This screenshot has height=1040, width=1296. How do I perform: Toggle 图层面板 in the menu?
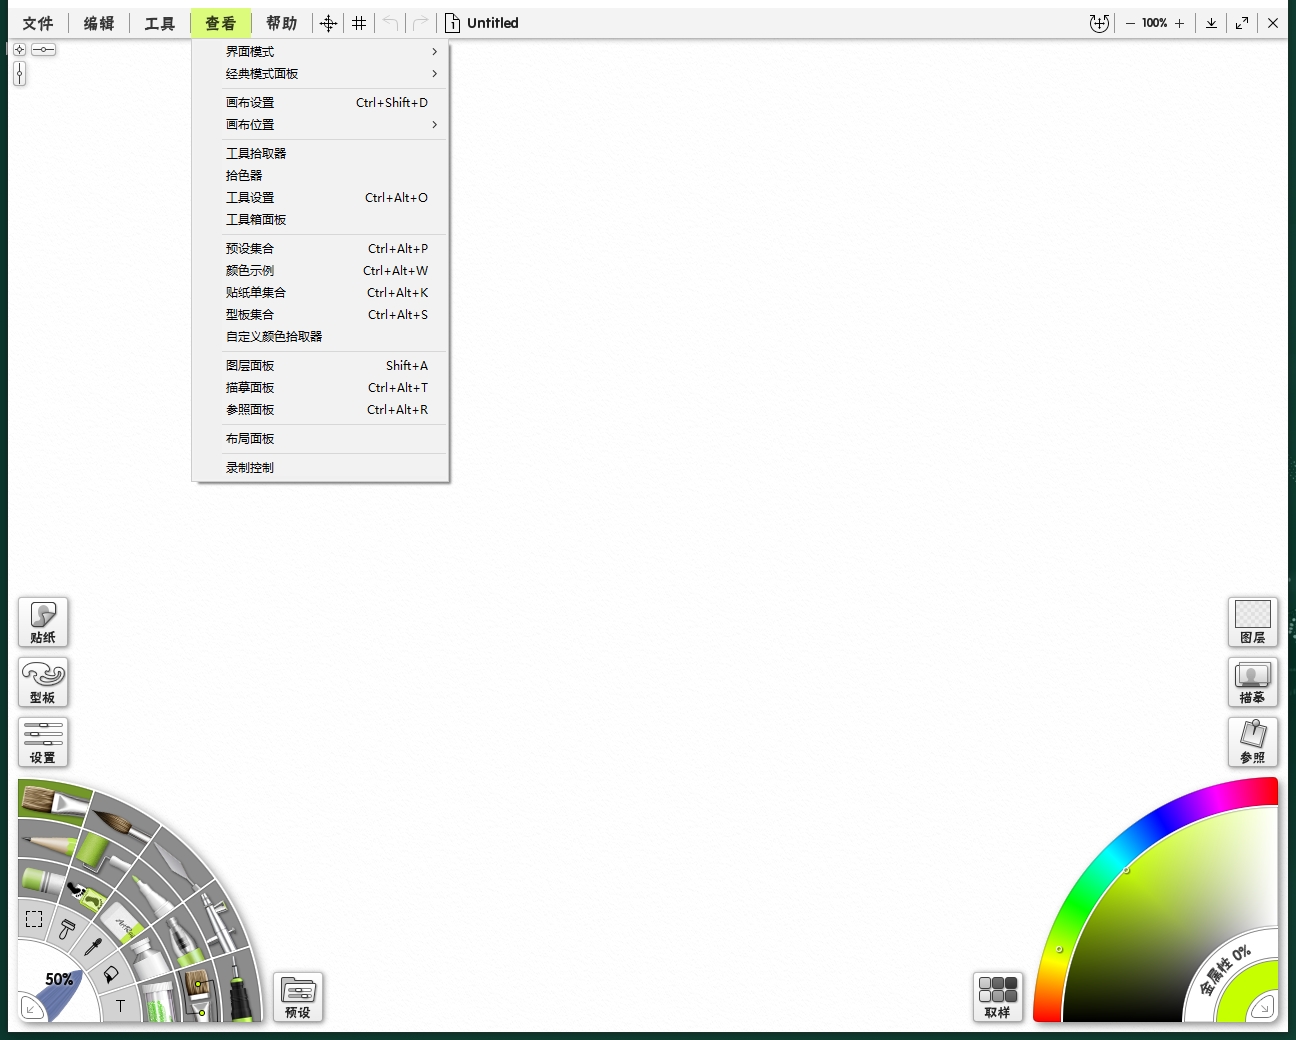pos(321,366)
